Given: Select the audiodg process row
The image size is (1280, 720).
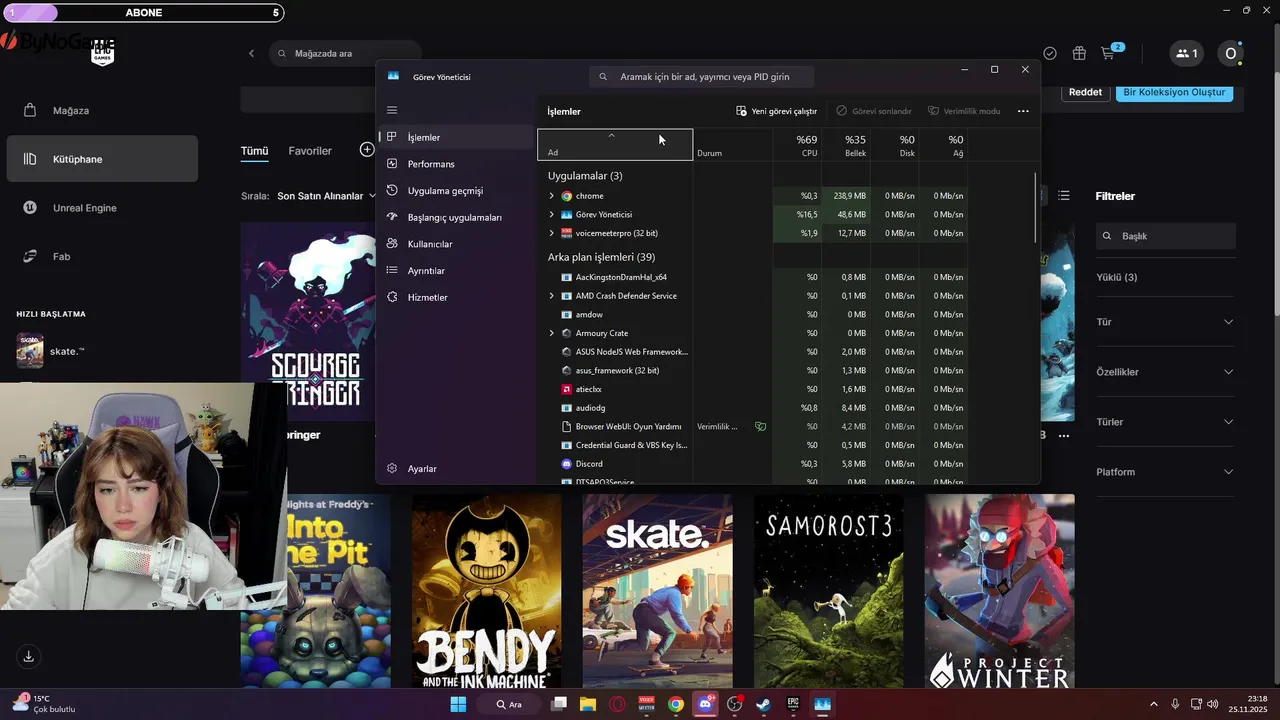Looking at the screenshot, I should (753, 408).
